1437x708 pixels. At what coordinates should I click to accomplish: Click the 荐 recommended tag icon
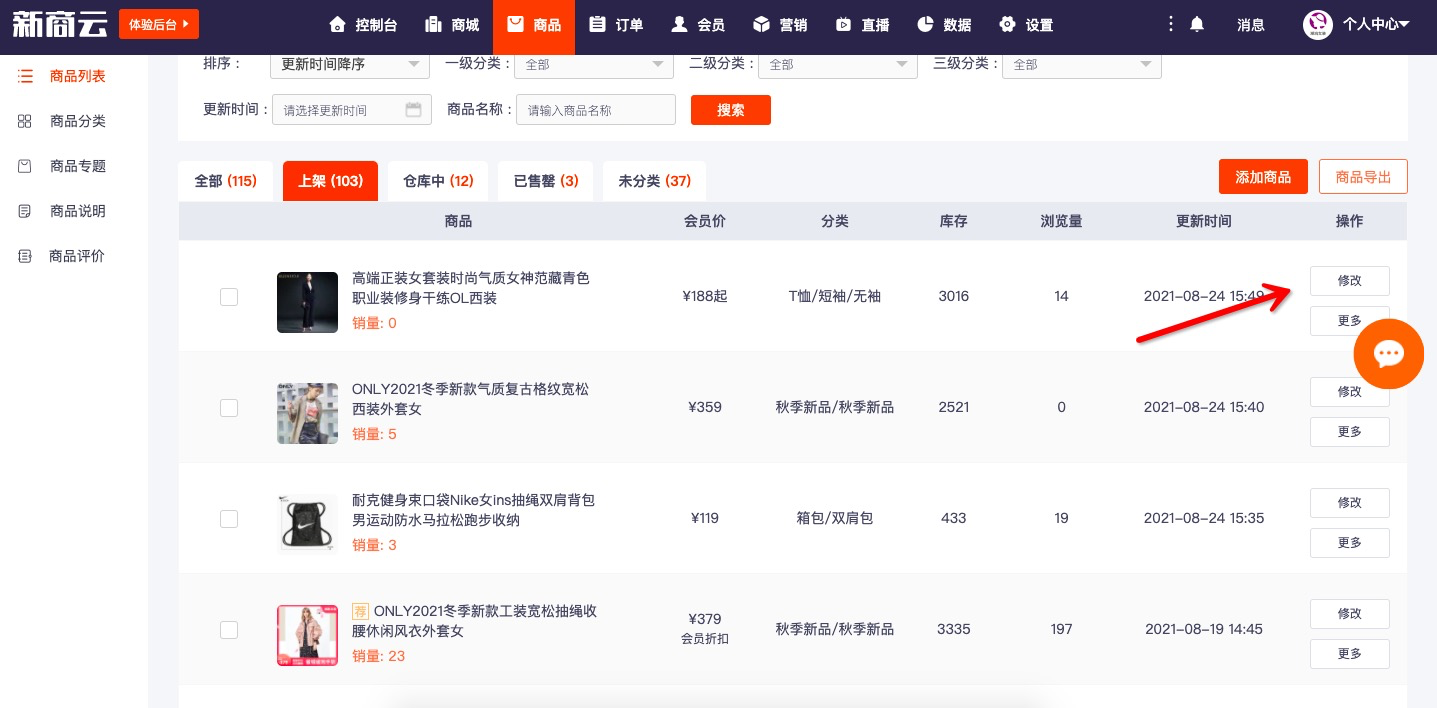361,611
